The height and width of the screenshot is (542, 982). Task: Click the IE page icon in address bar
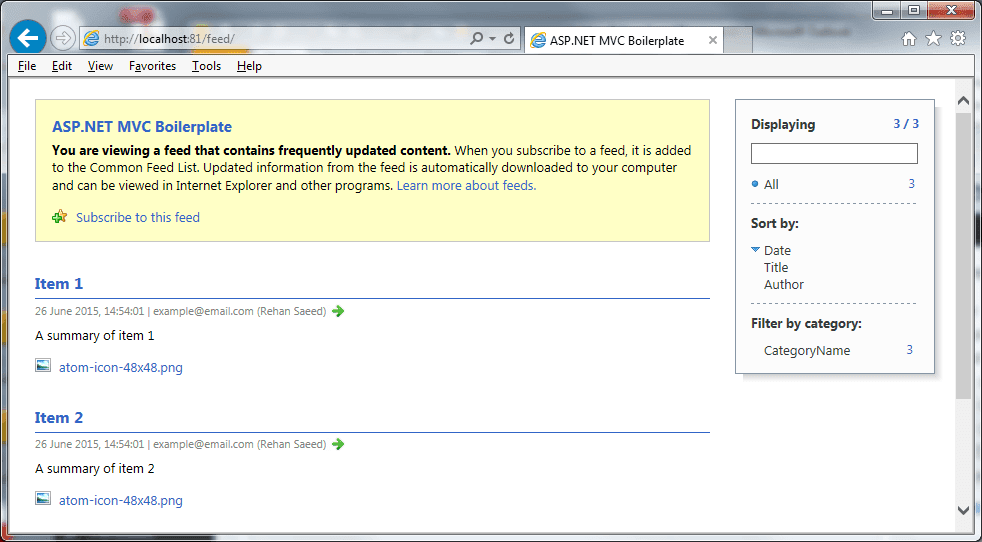click(91, 39)
